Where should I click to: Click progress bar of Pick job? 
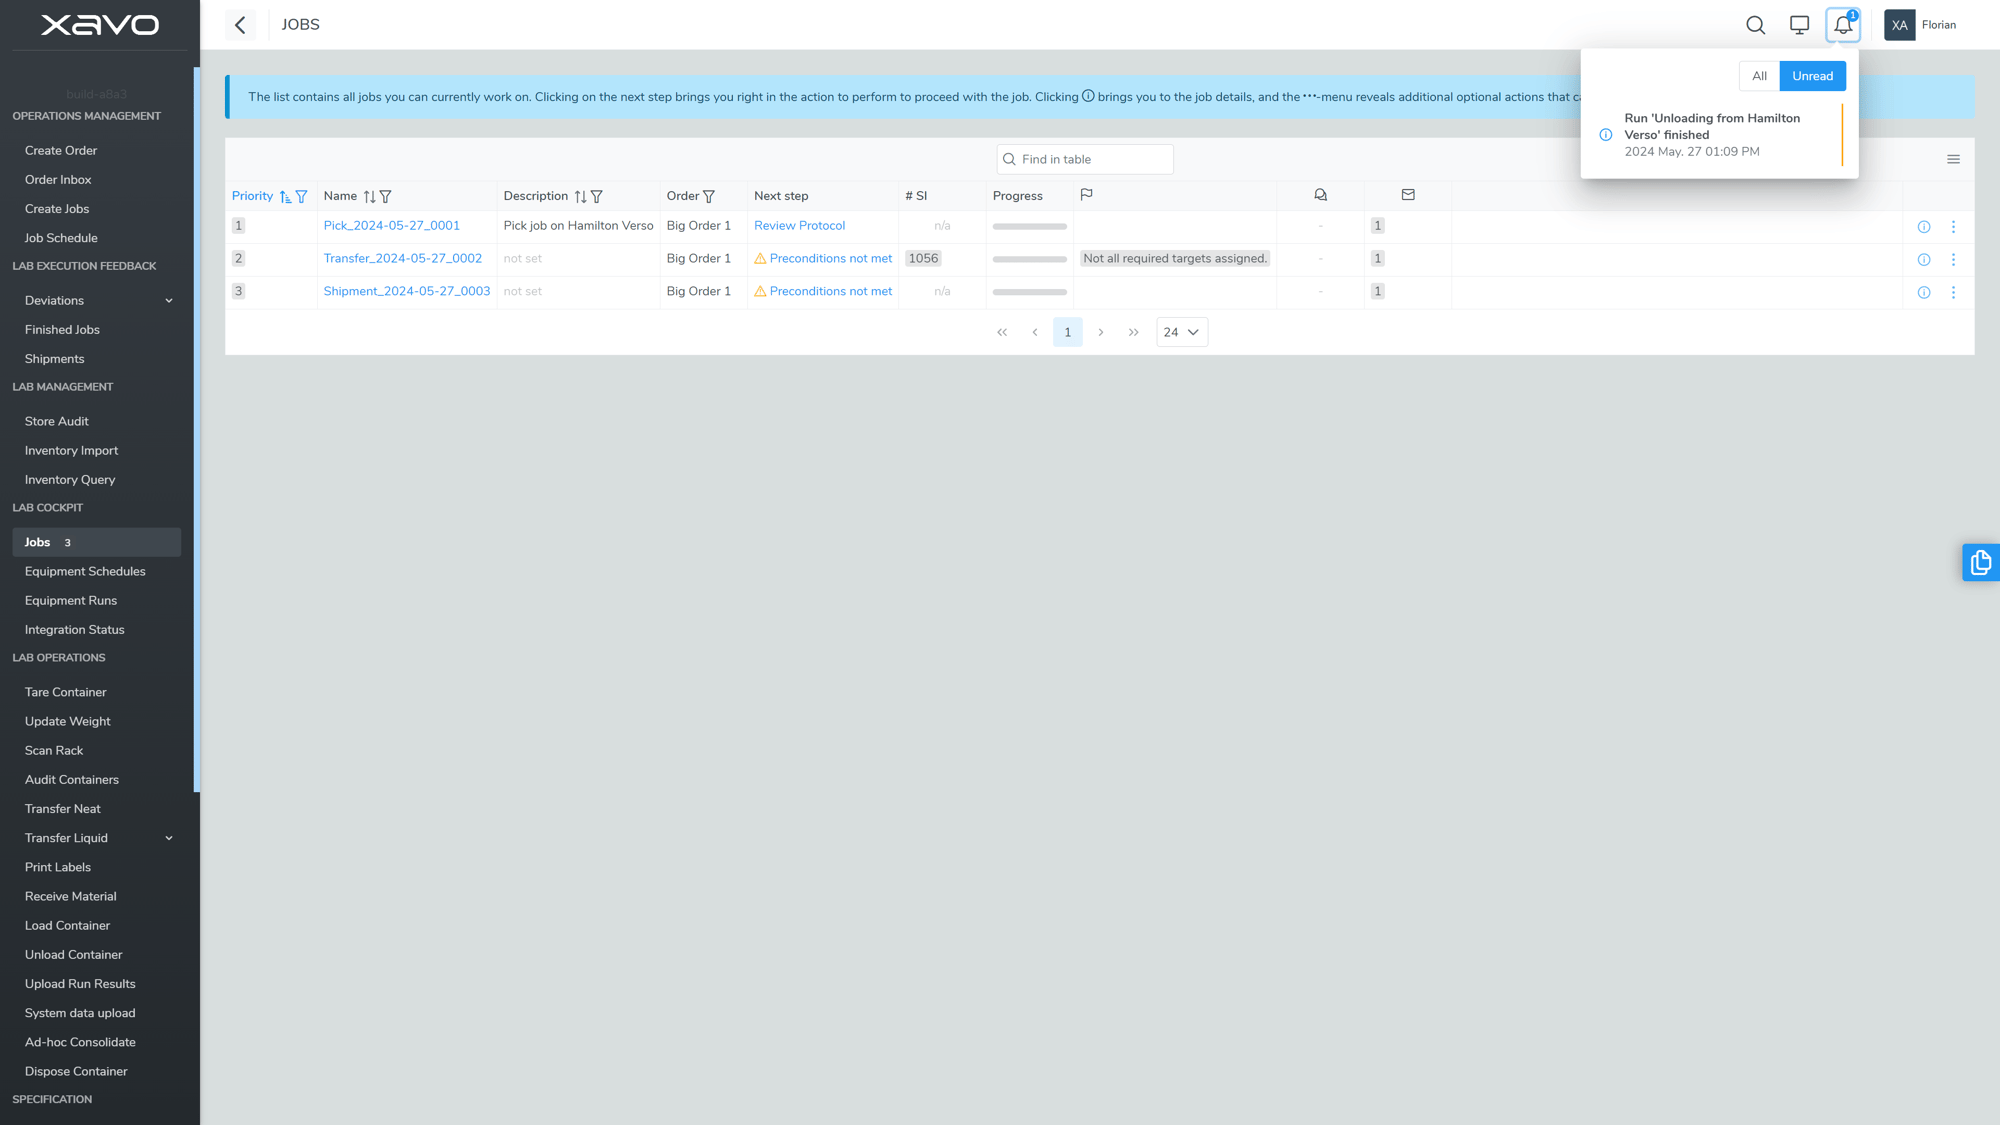pos(1029,227)
